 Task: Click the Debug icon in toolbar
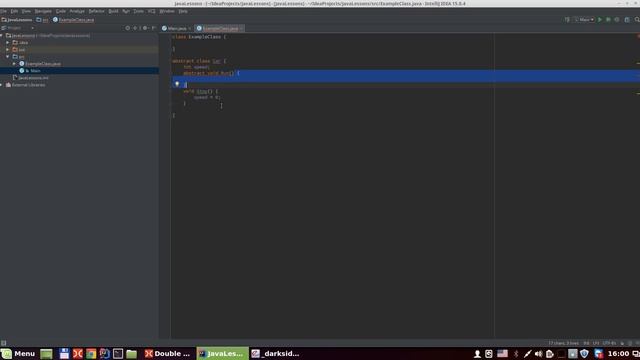click(608, 20)
